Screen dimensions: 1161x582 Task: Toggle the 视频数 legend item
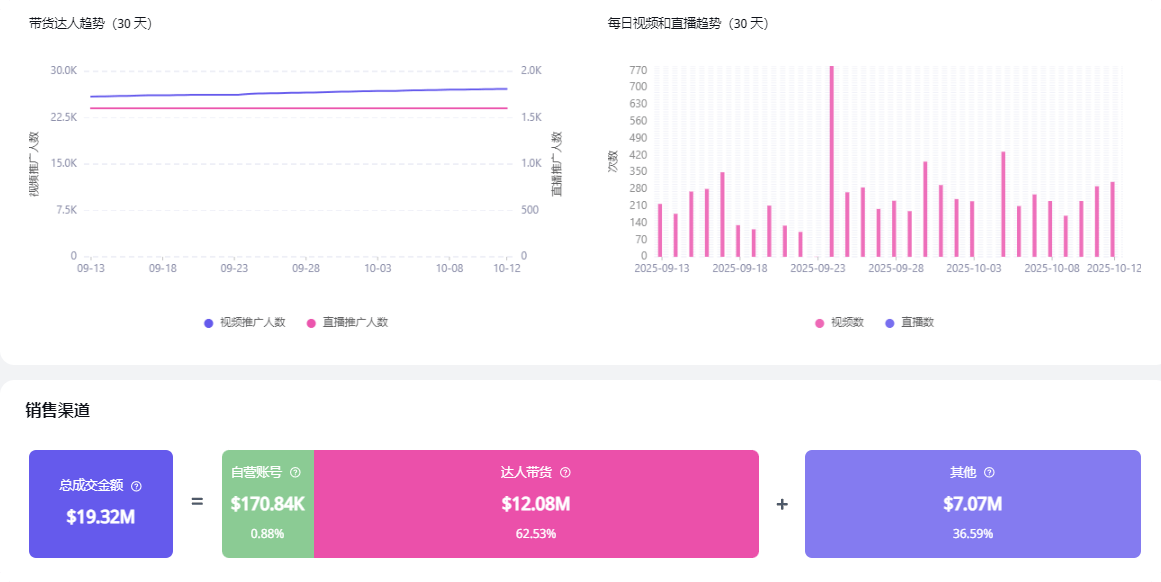click(839, 323)
